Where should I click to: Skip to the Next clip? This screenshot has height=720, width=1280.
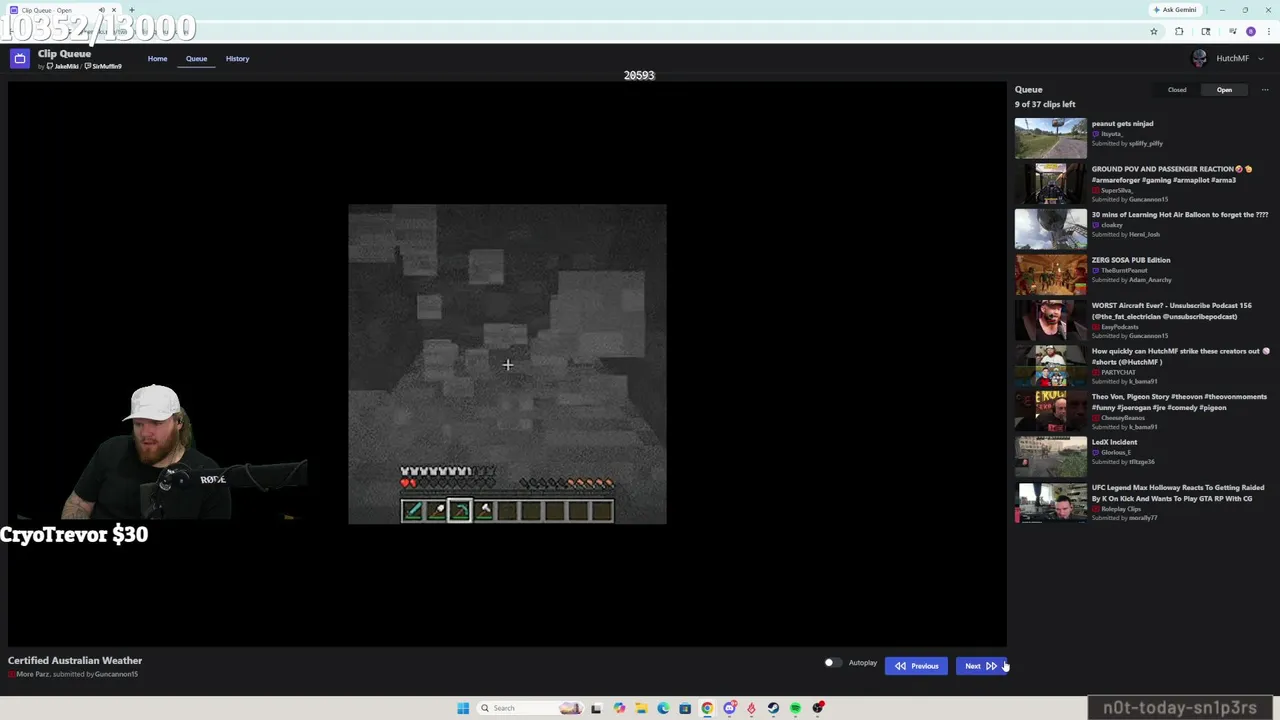click(x=980, y=666)
